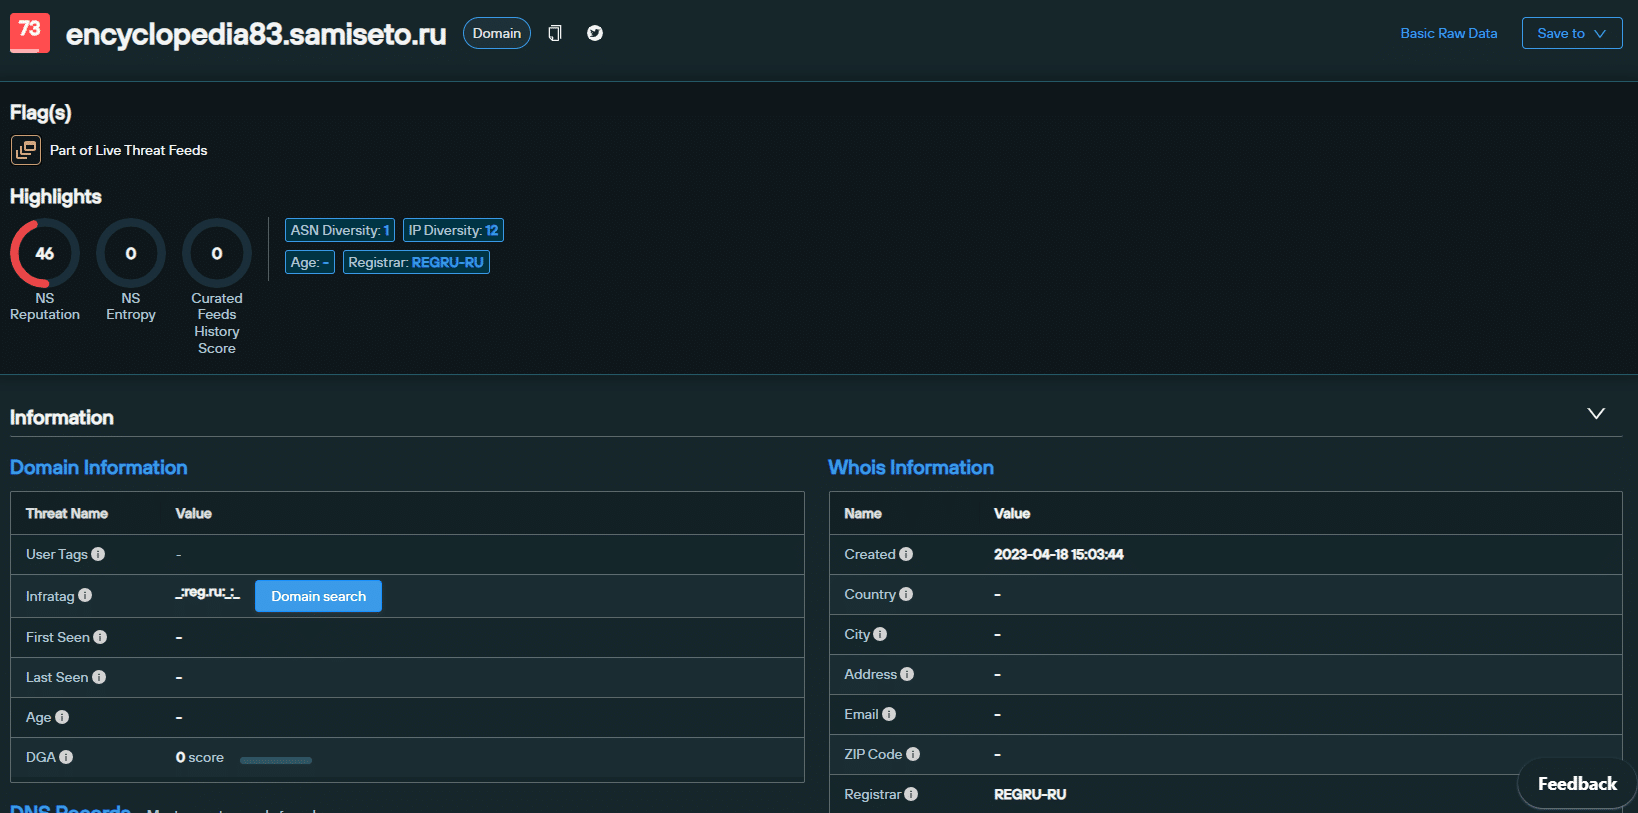The width and height of the screenshot is (1638, 813).
Task: Open info icon next to Country
Action: point(906,594)
